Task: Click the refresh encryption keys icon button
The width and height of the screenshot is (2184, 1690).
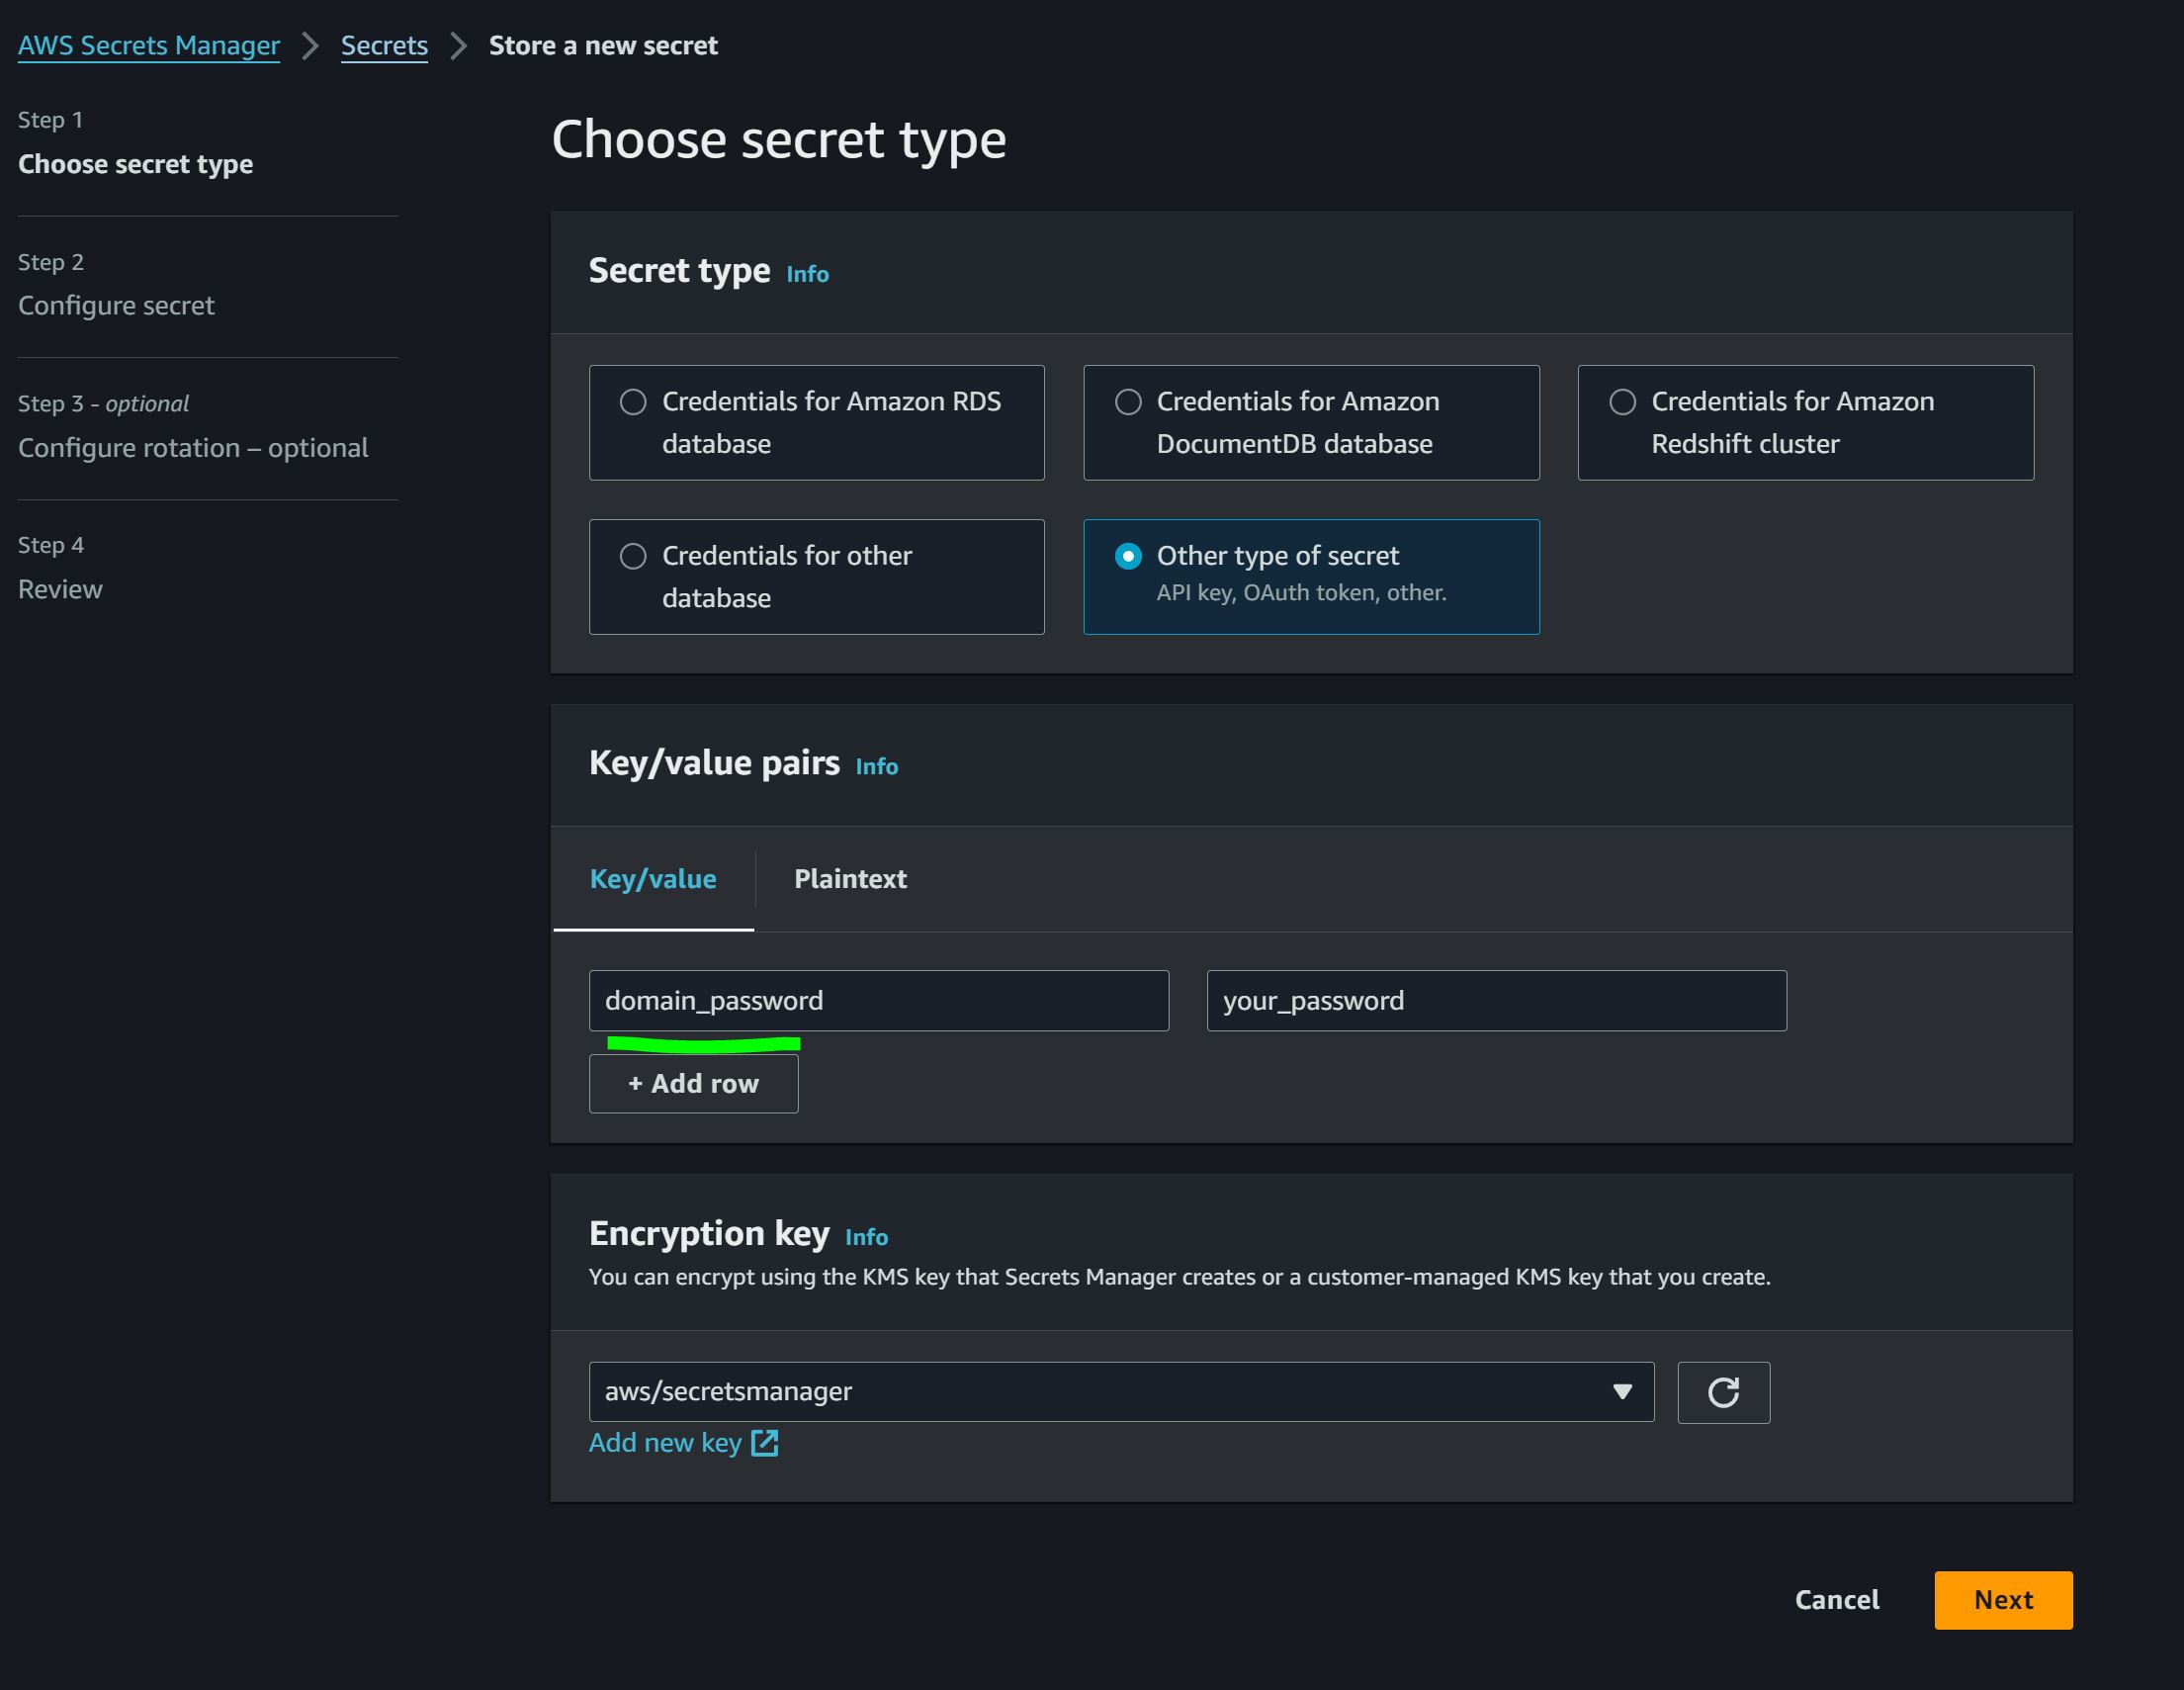Action: 1723,1392
